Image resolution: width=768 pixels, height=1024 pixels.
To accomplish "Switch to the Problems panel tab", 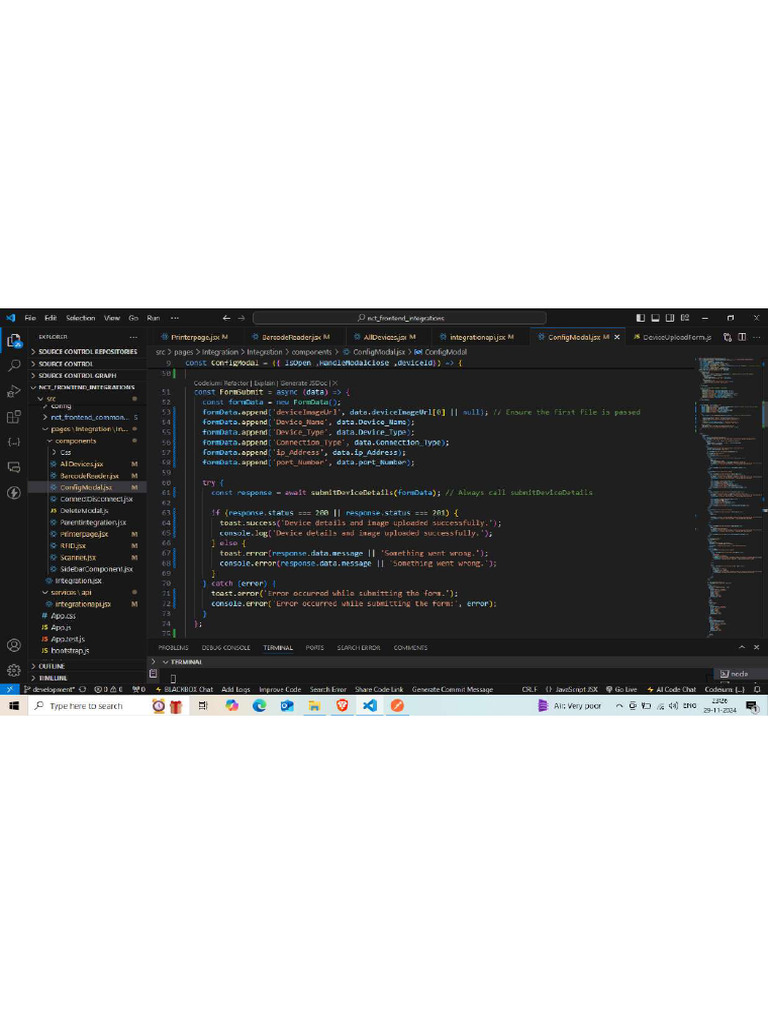I will [173, 647].
